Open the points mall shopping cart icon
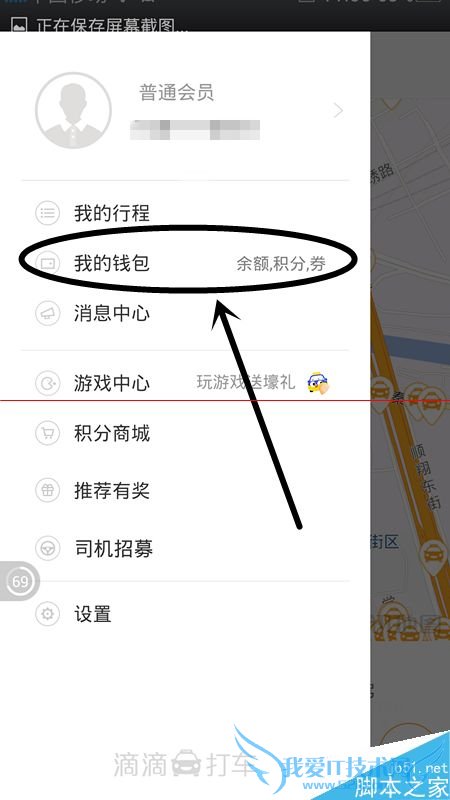 click(47, 434)
